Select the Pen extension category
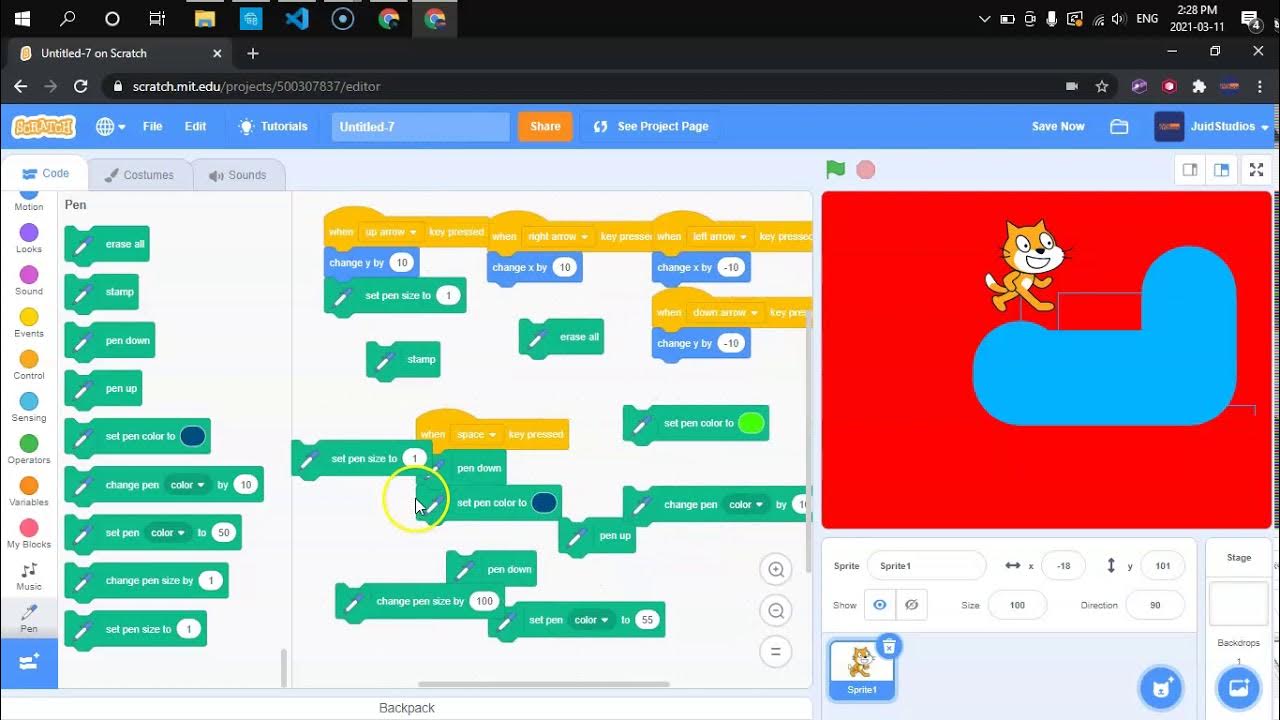 coord(29,618)
